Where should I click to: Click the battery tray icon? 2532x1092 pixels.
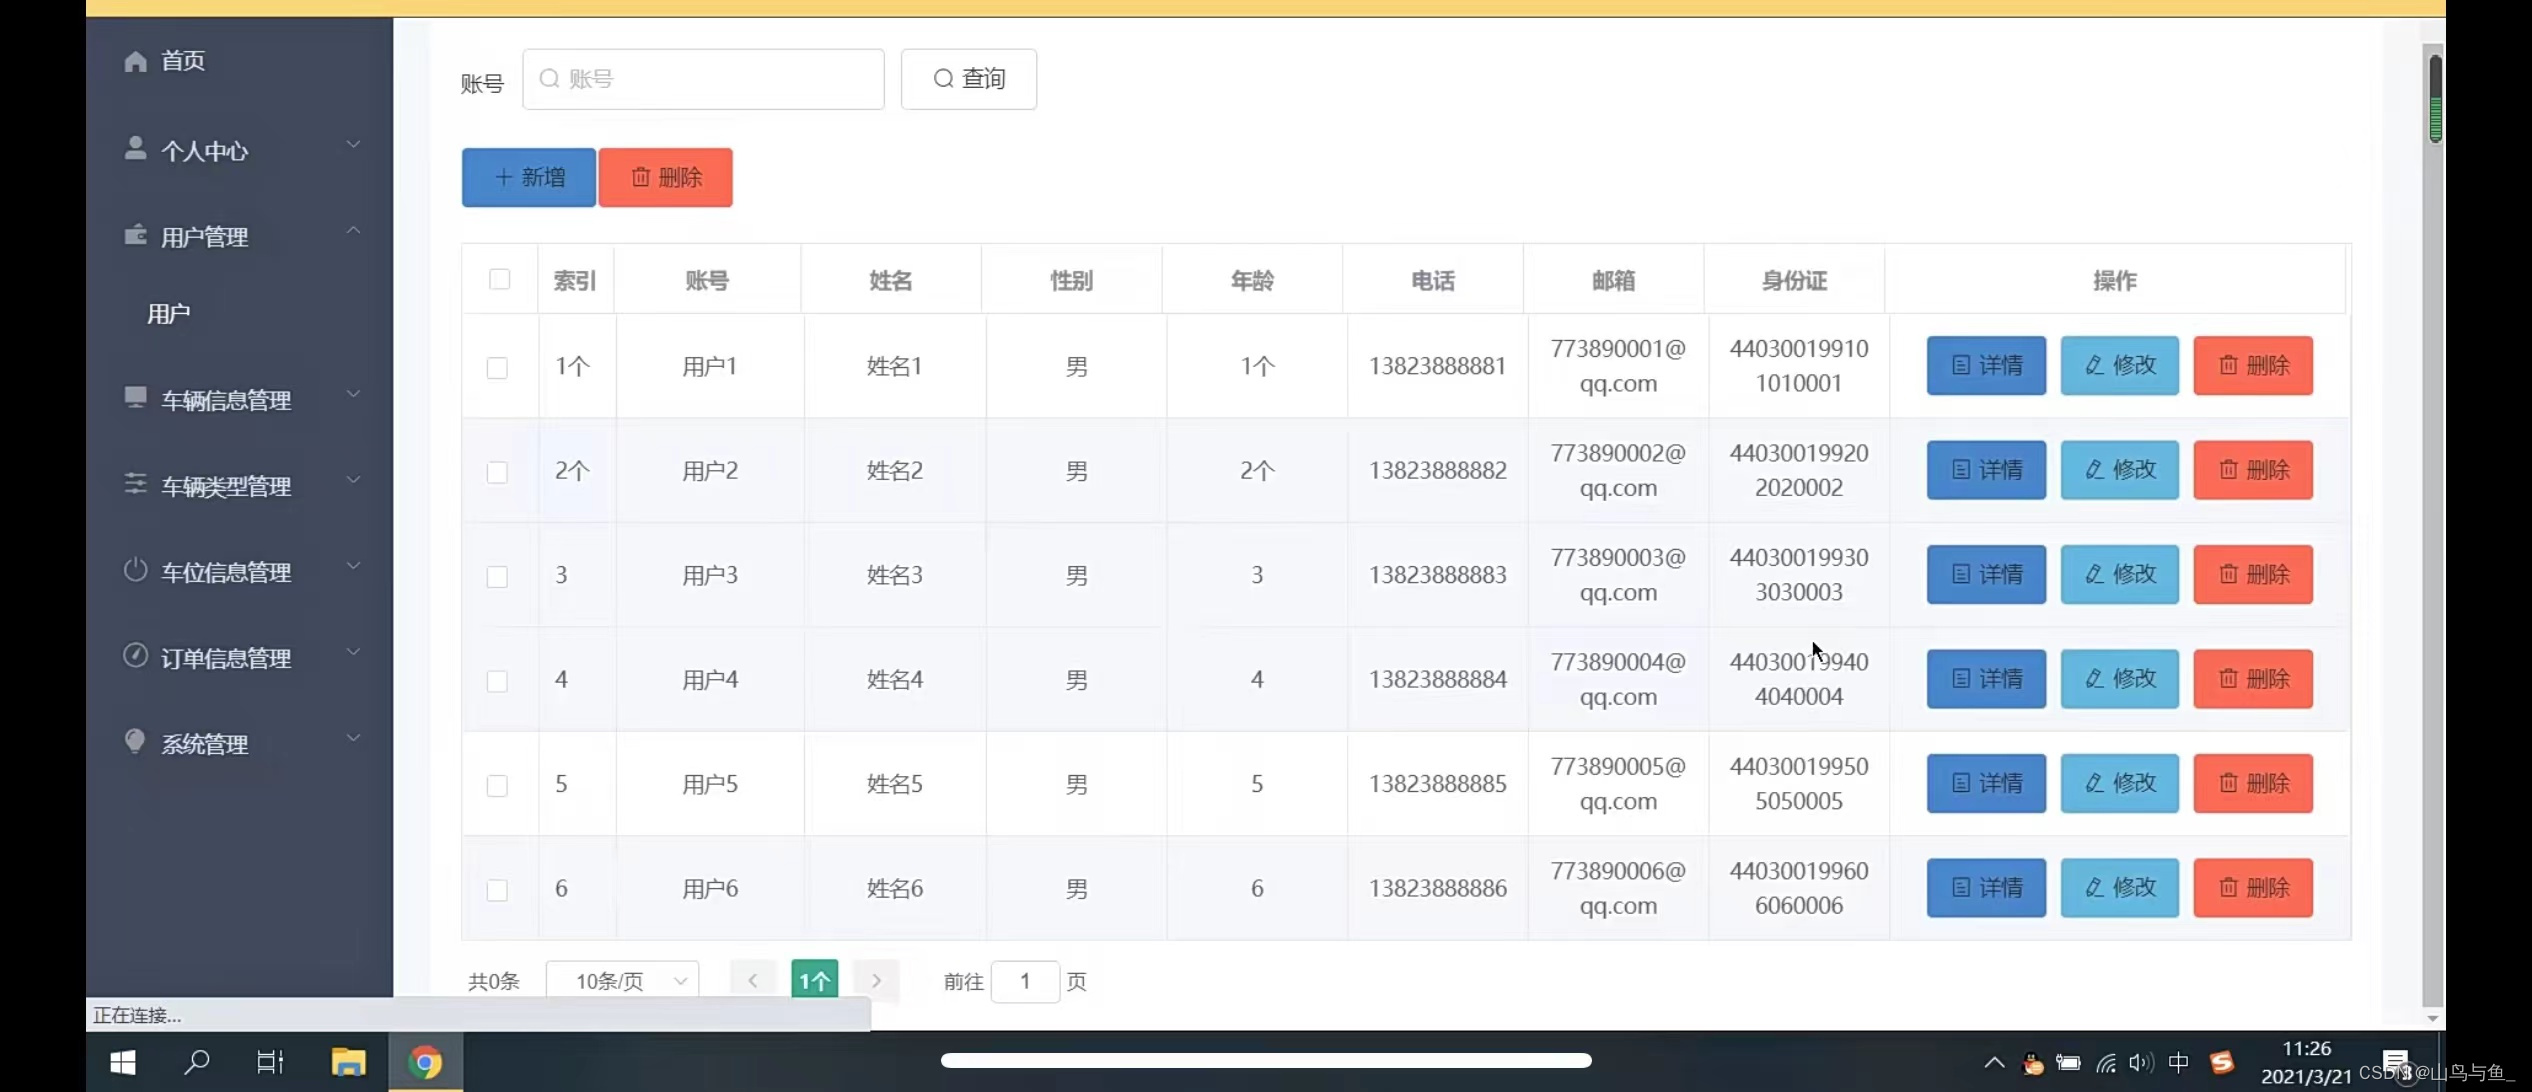(x=2068, y=1063)
